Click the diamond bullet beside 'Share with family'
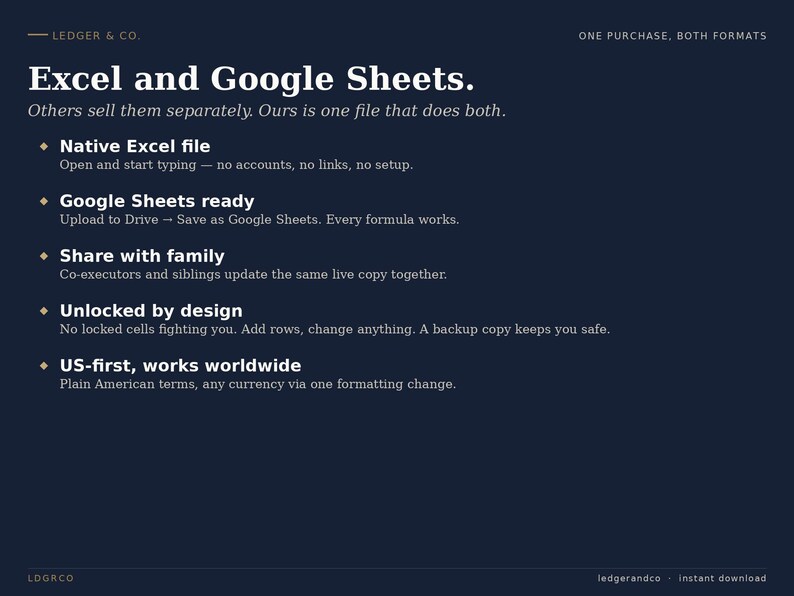 [x=44, y=256]
